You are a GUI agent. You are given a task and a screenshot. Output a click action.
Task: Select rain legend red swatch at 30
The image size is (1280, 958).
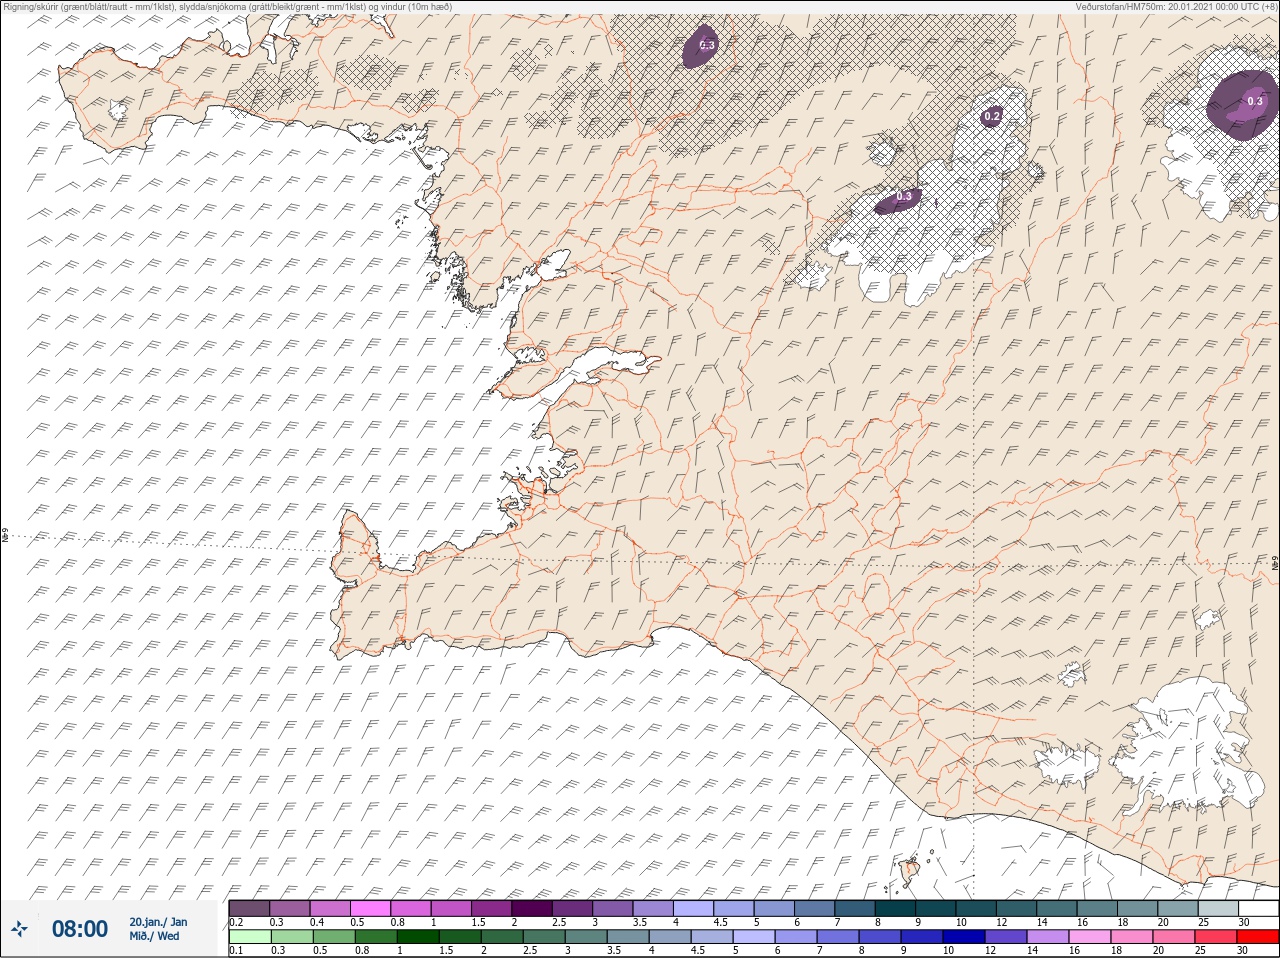pos(1258,937)
